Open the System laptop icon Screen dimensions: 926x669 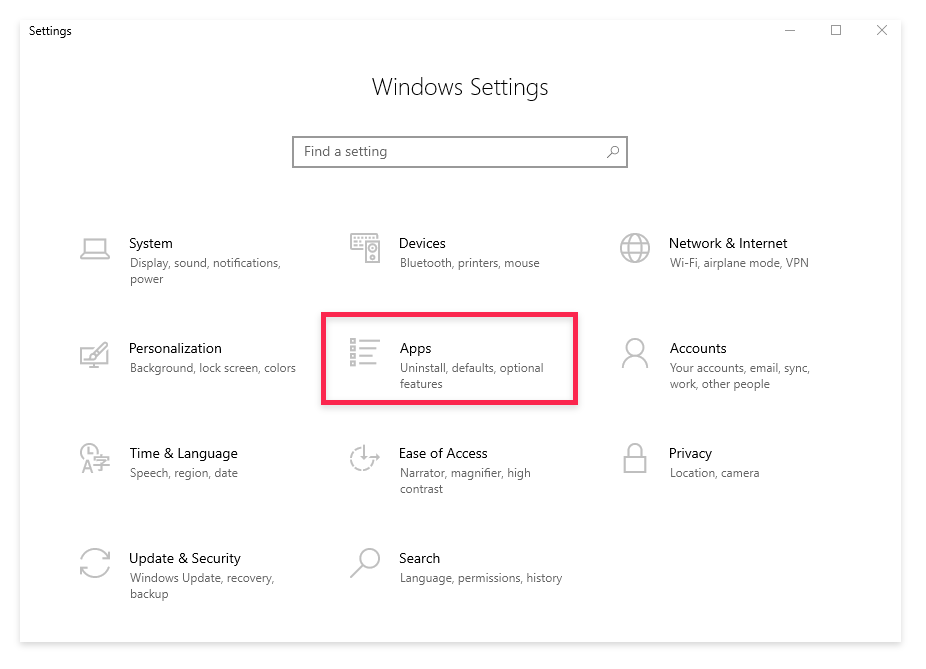pyautogui.click(x=94, y=249)
